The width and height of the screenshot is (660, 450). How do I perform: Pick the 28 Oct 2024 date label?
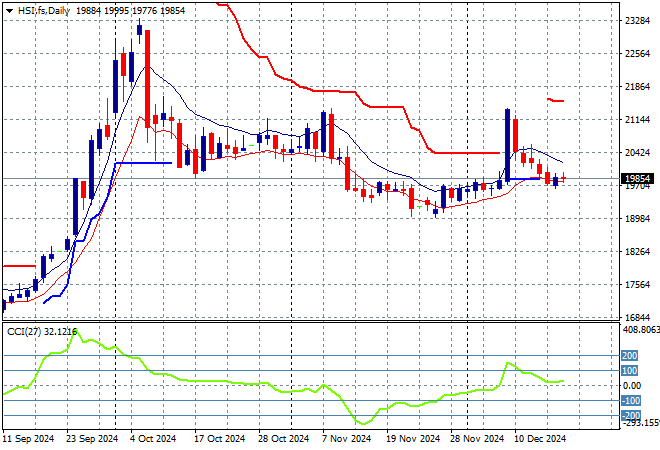pyautogui.click(x=283, y=438)
